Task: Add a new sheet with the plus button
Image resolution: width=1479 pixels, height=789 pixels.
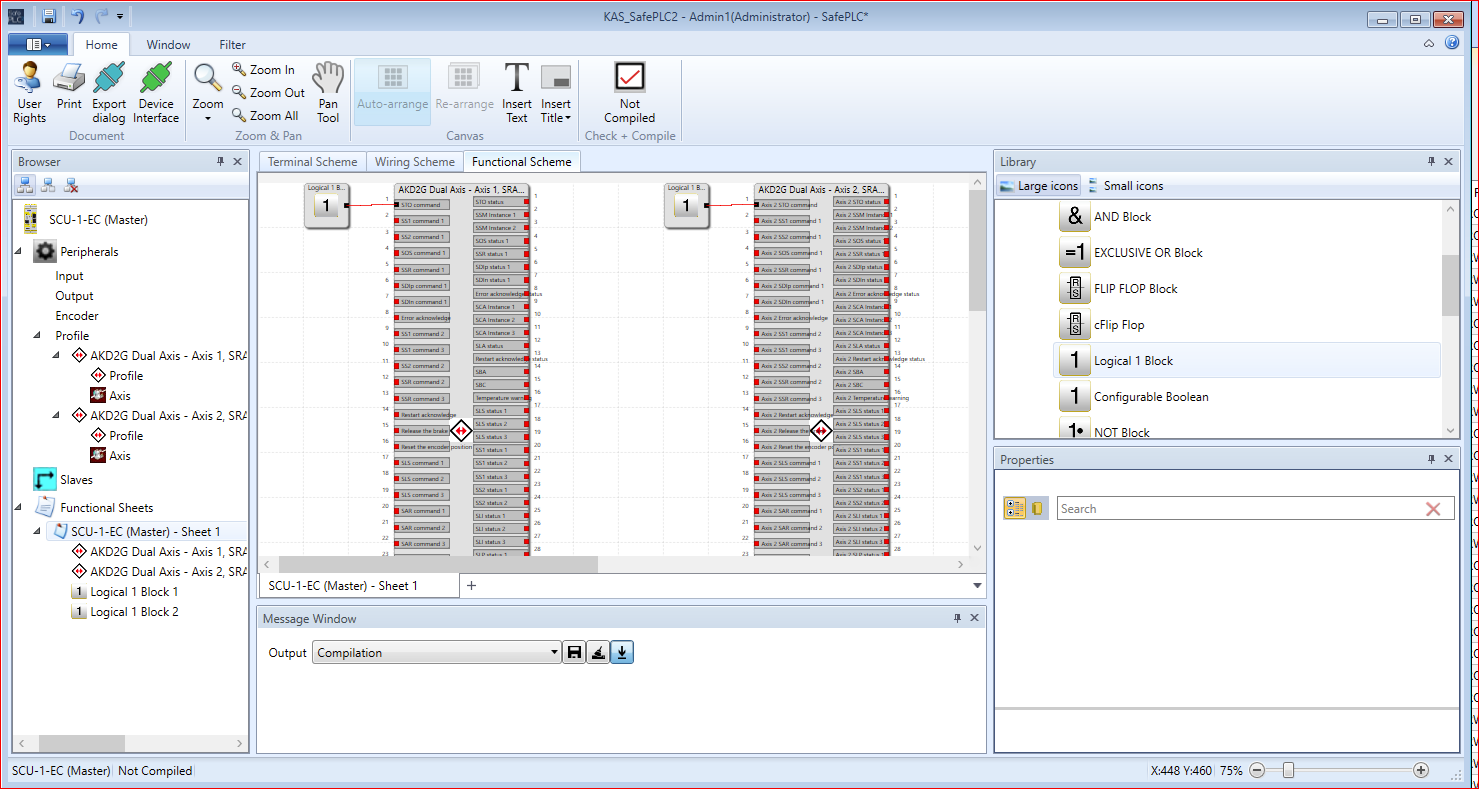Action: pos(472,586)
